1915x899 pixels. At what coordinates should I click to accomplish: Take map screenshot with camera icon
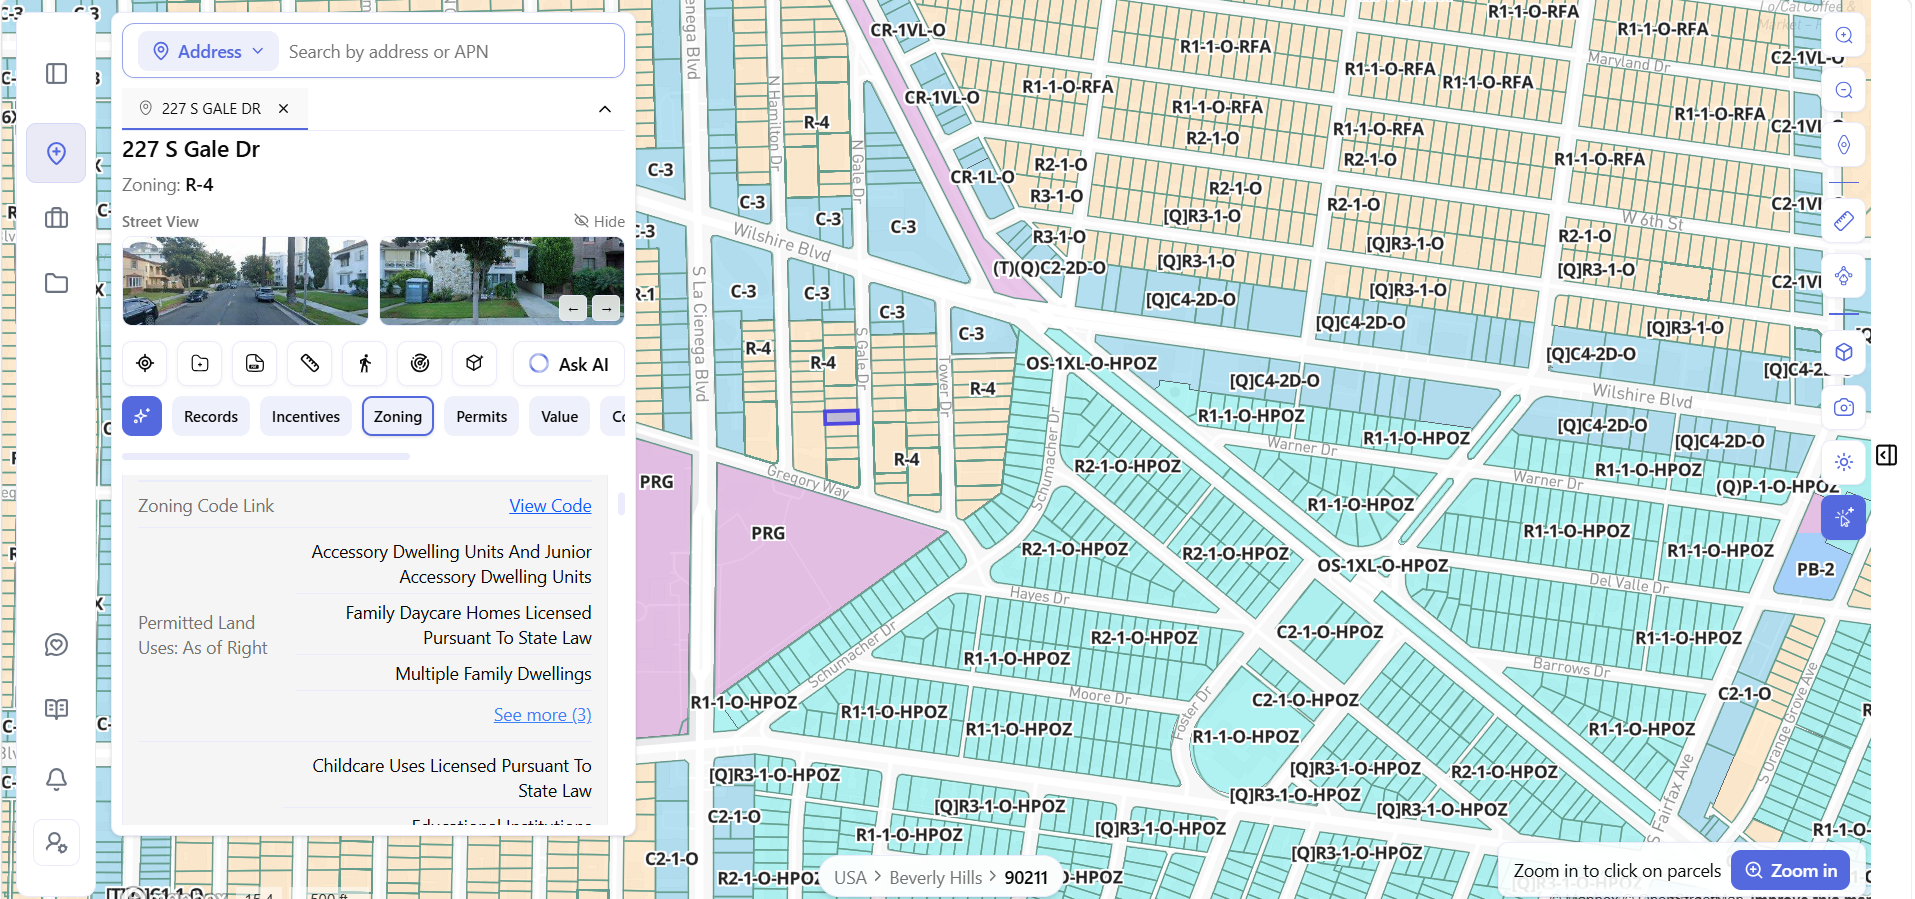point(1844,407)
